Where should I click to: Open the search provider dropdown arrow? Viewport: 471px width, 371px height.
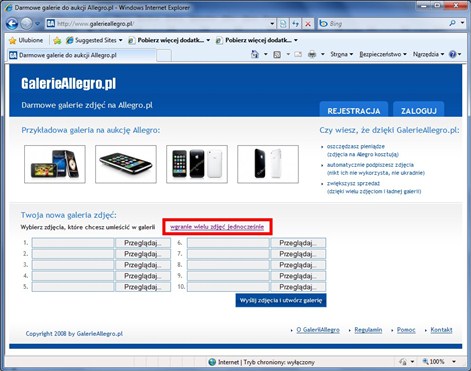462,23
